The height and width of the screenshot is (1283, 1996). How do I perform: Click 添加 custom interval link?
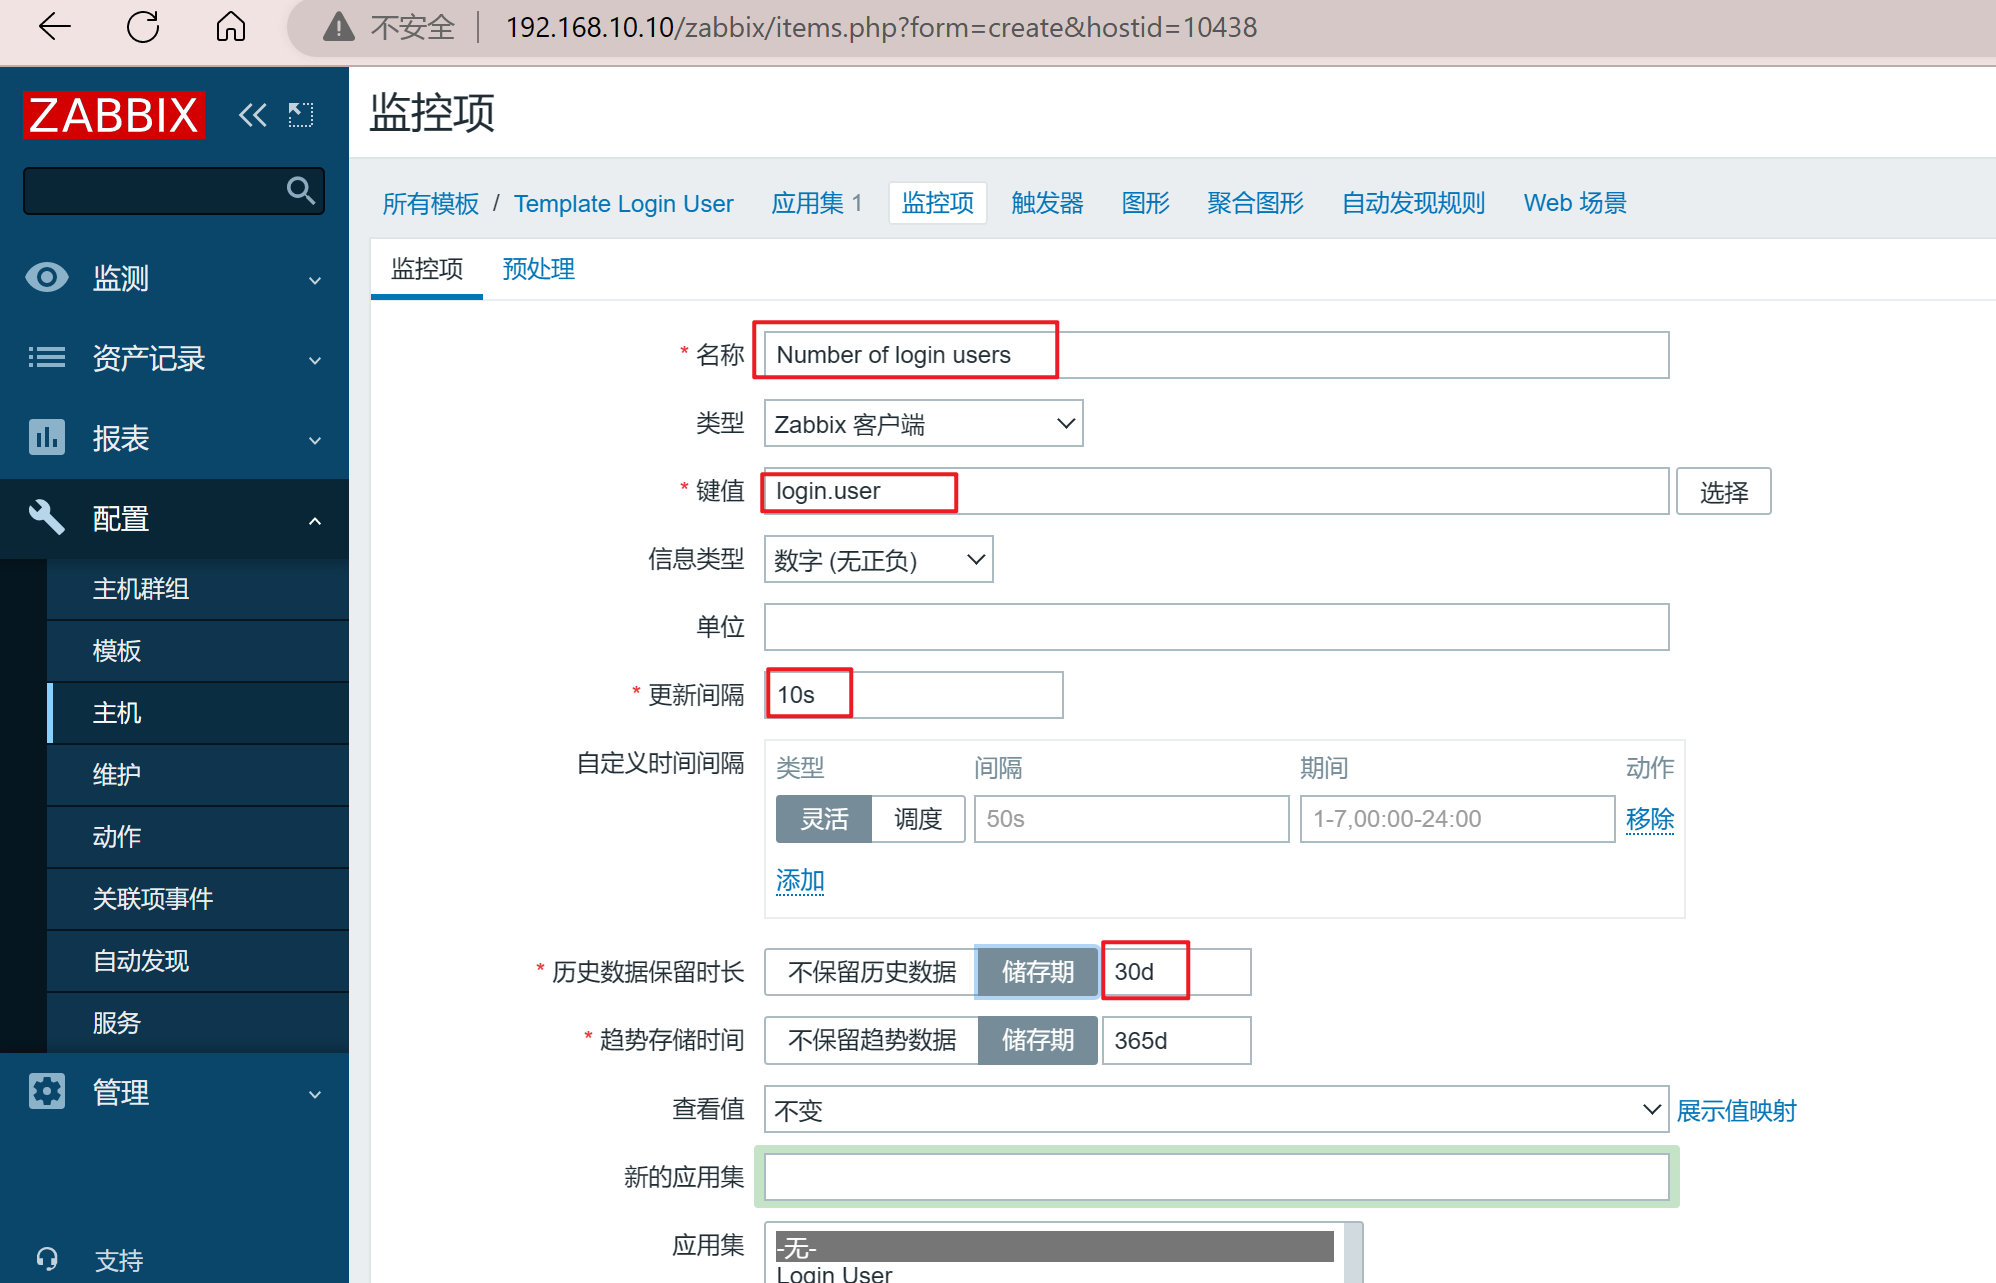(x=800, y=880)
